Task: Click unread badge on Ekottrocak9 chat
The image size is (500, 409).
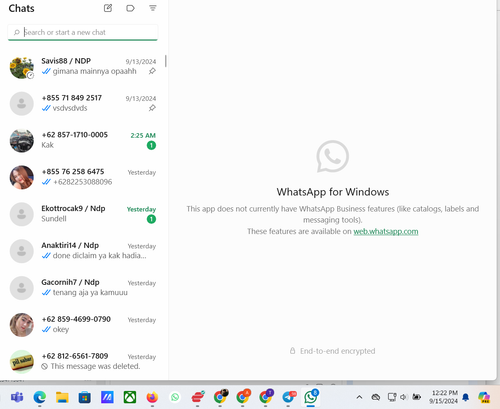Action: pos(151,219)
